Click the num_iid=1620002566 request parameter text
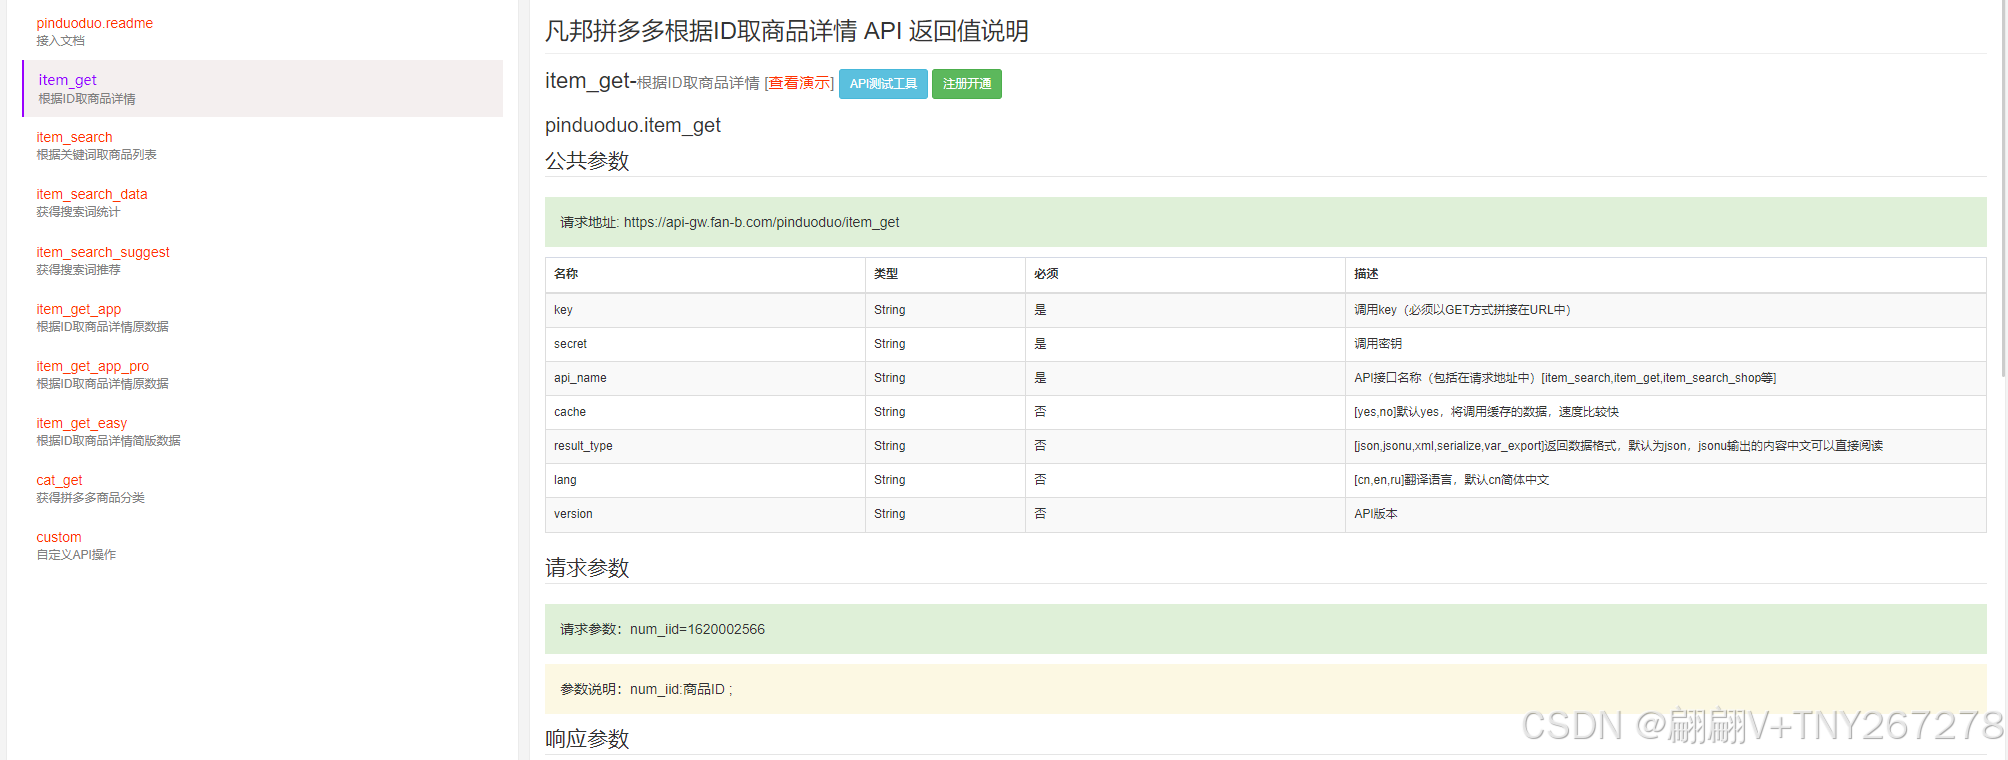Screen dimensions: 2008x760 (x=697, y=629)
